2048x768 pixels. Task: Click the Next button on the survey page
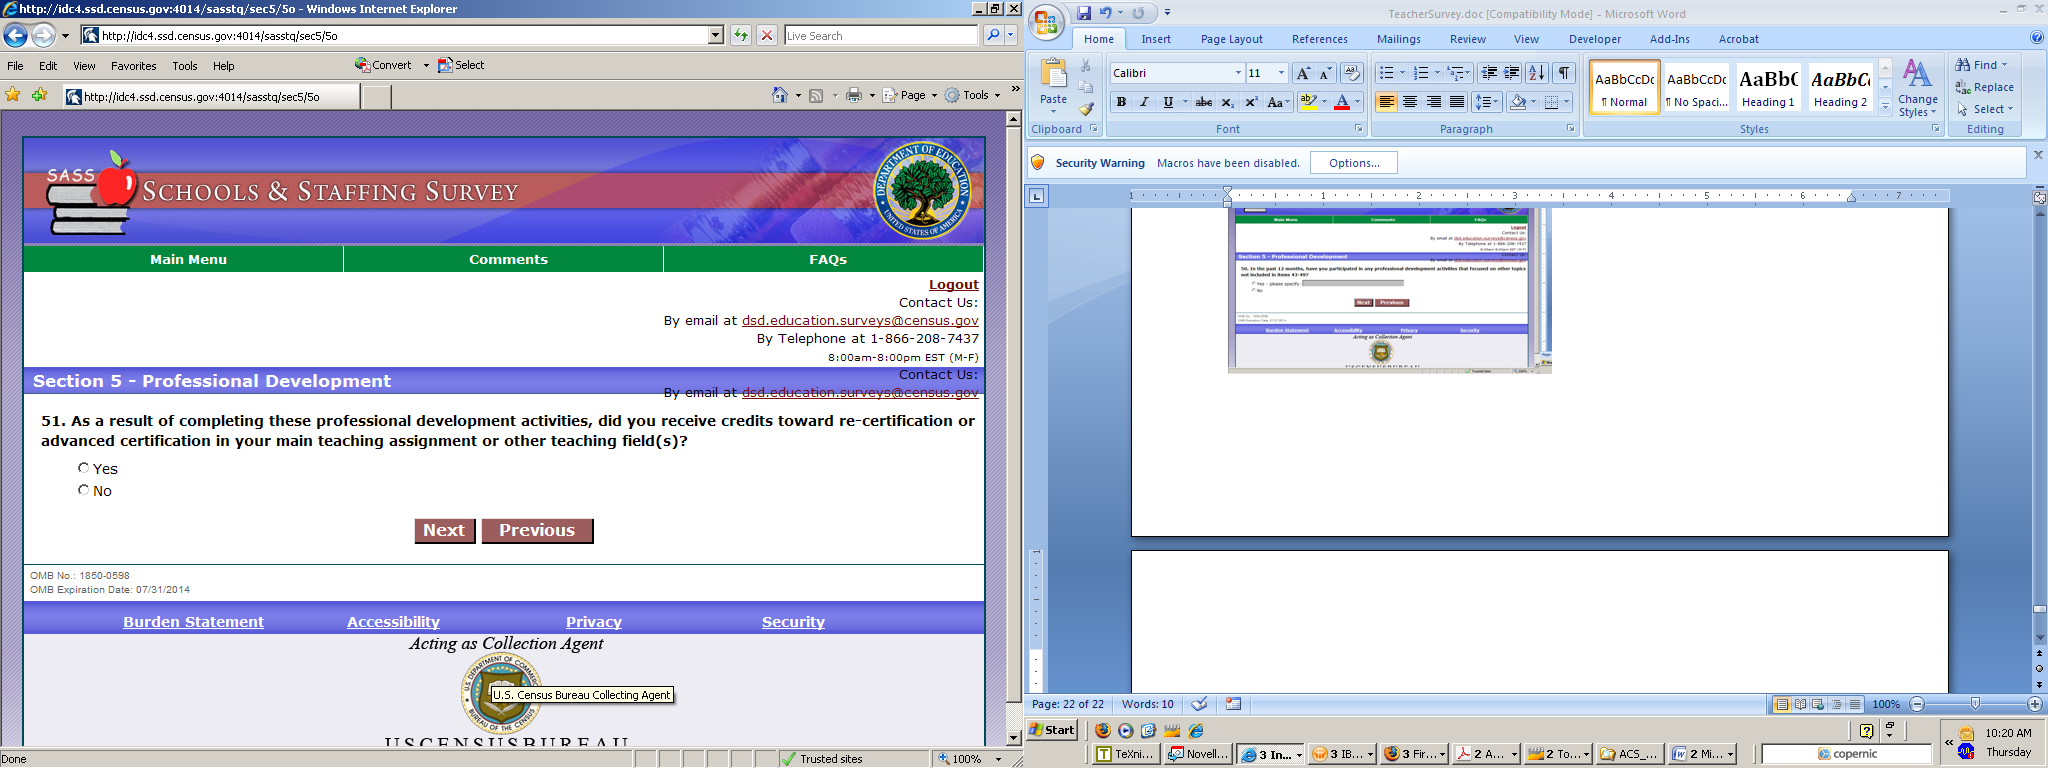click(444, 530)
